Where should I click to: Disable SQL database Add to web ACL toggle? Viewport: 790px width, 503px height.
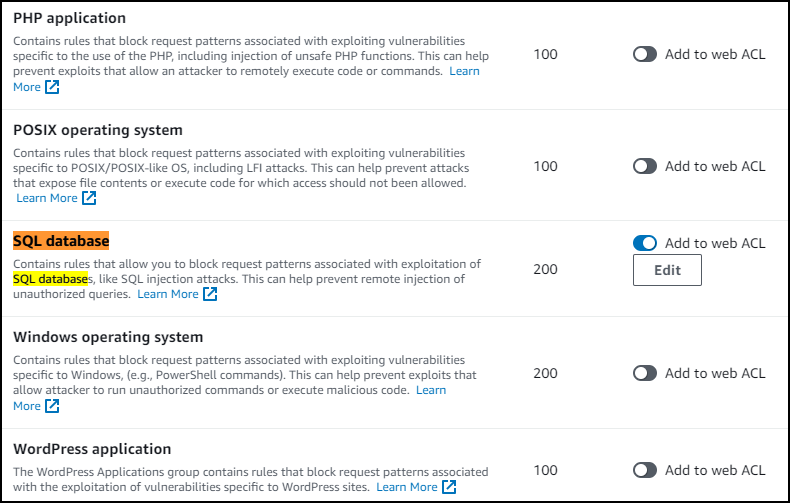[x=645, y=243]
